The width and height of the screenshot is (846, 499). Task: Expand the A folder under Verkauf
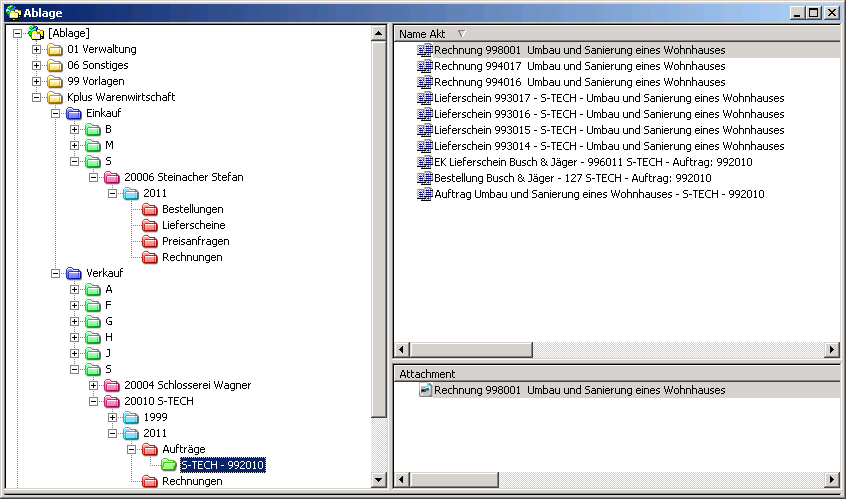[74, 290]
